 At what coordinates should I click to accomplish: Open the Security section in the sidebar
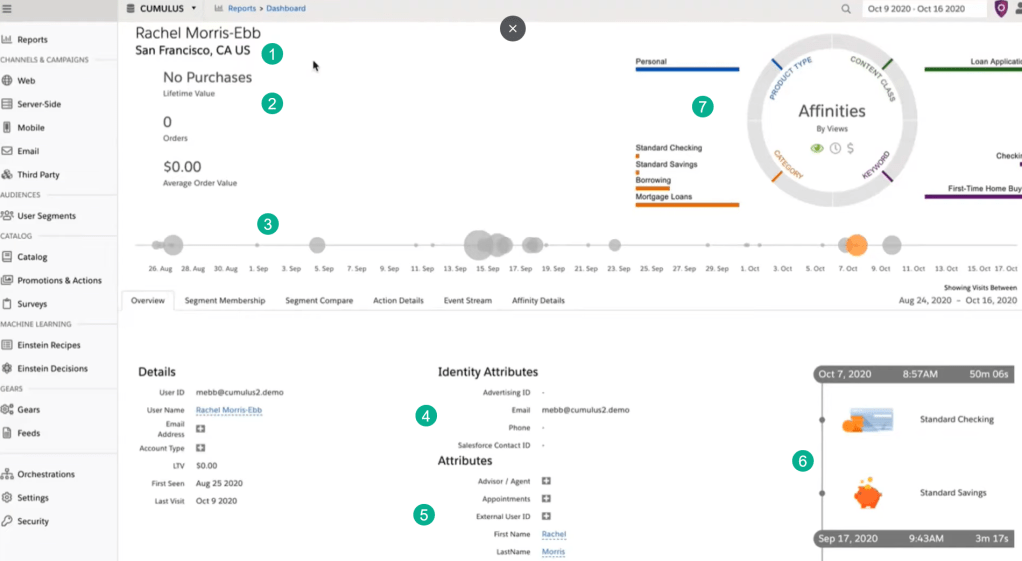coord(32,521)
